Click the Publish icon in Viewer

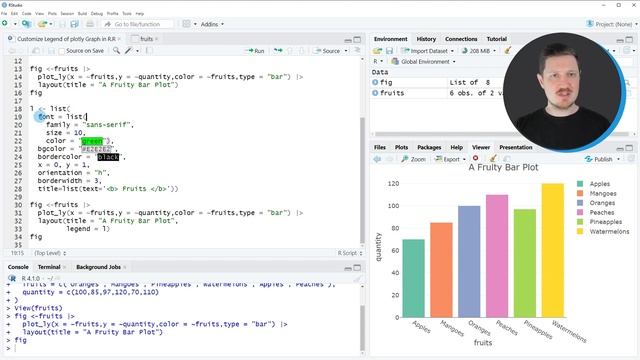tap(588, 159)
